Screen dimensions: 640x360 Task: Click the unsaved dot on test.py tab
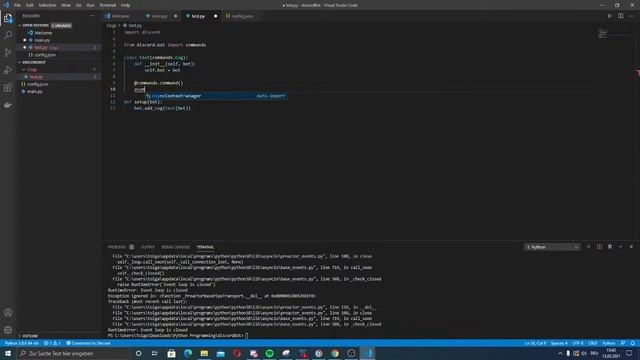coord(216,16)
